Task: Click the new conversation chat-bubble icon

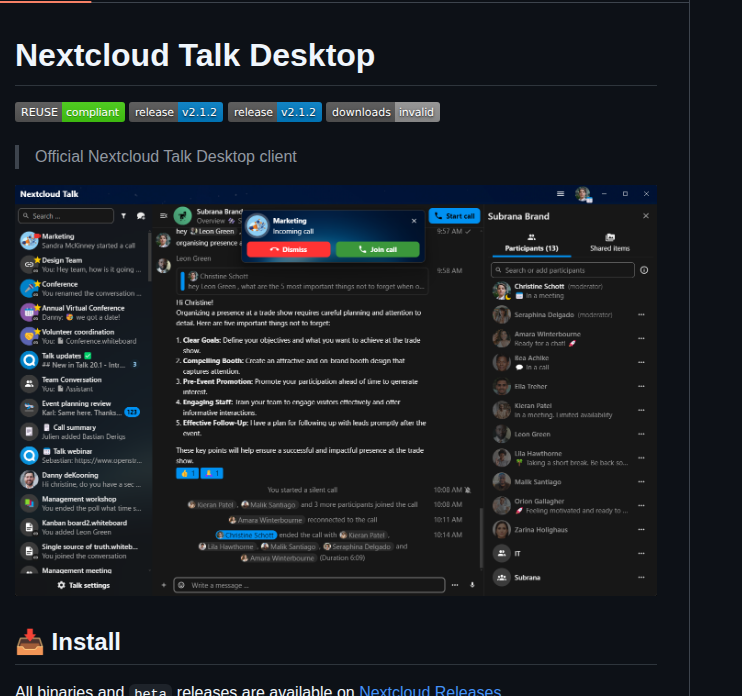Action: (x=141, y=216)
